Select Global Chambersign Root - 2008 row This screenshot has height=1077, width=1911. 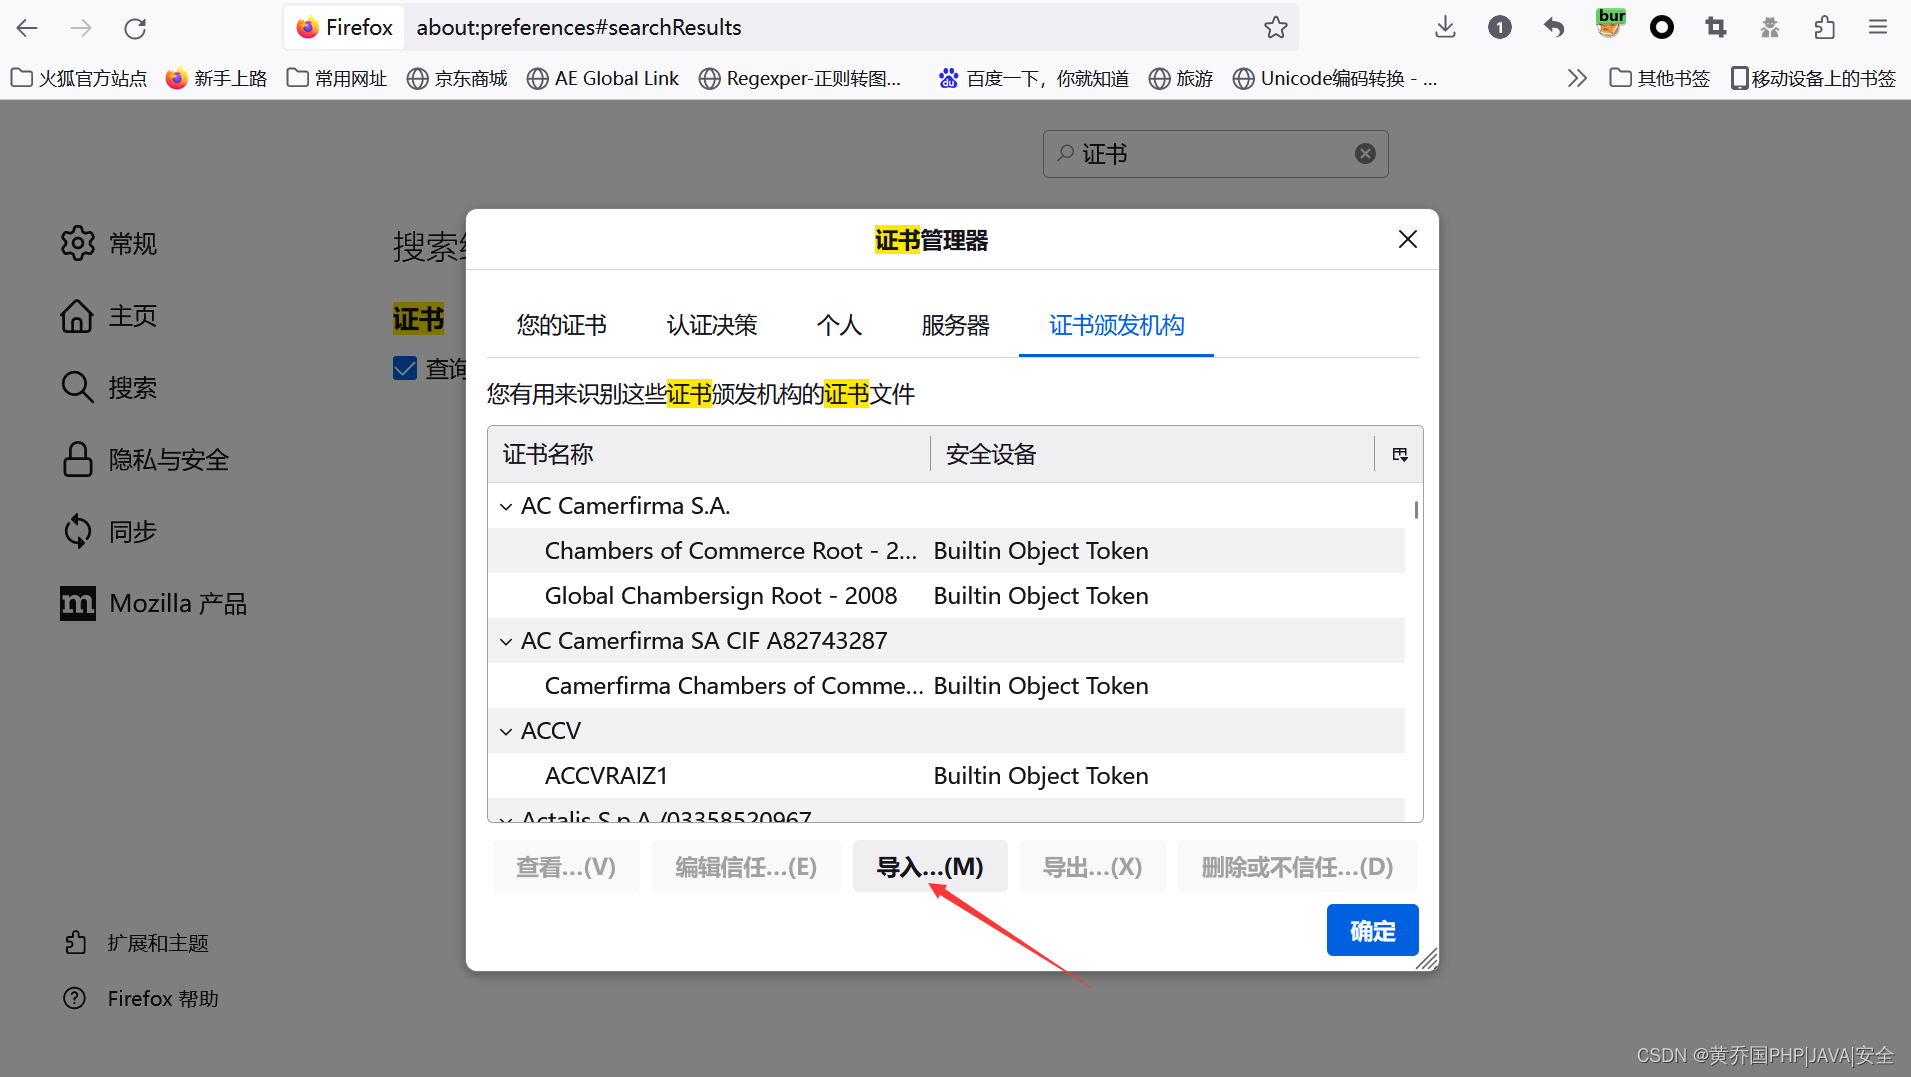tap(946, 597)
